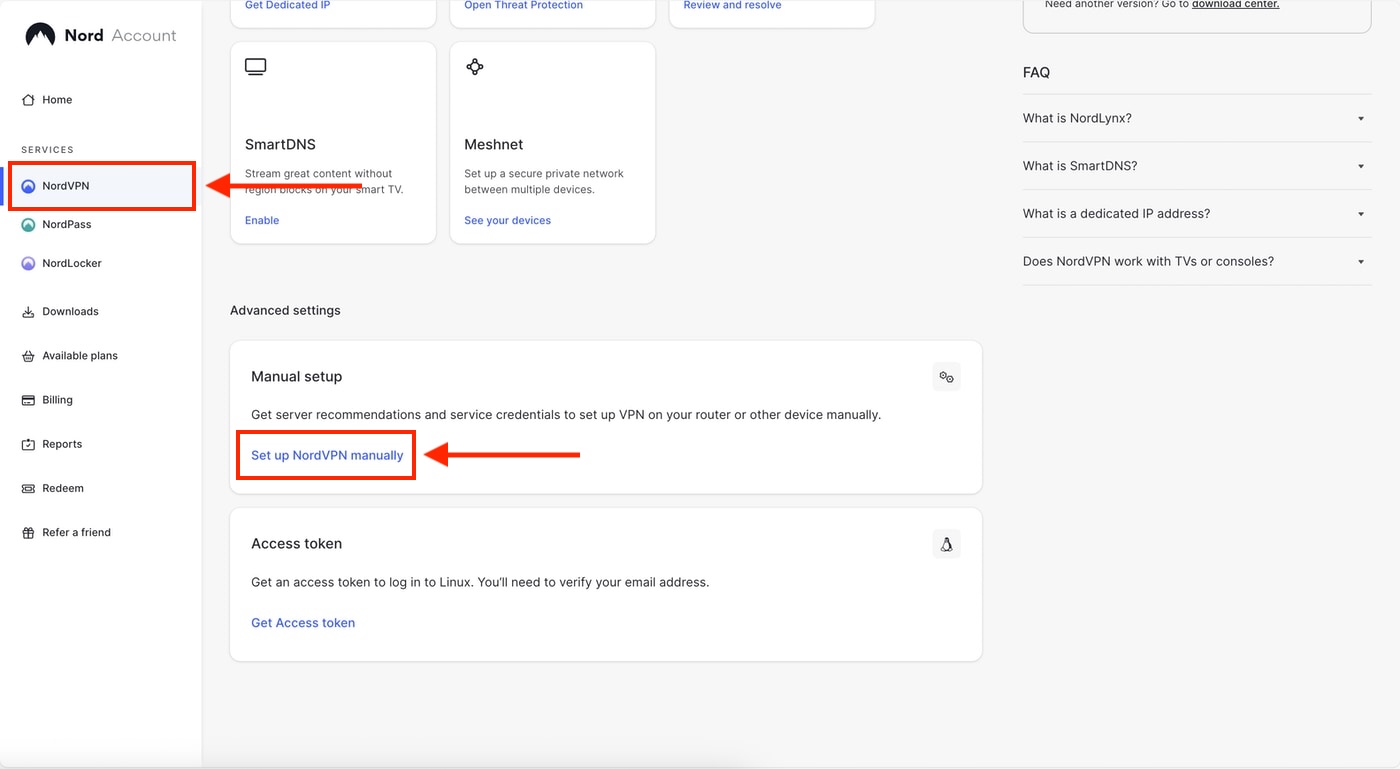Click the Available plans bag icon
The image size is (1400, 769).
(28, 356)
